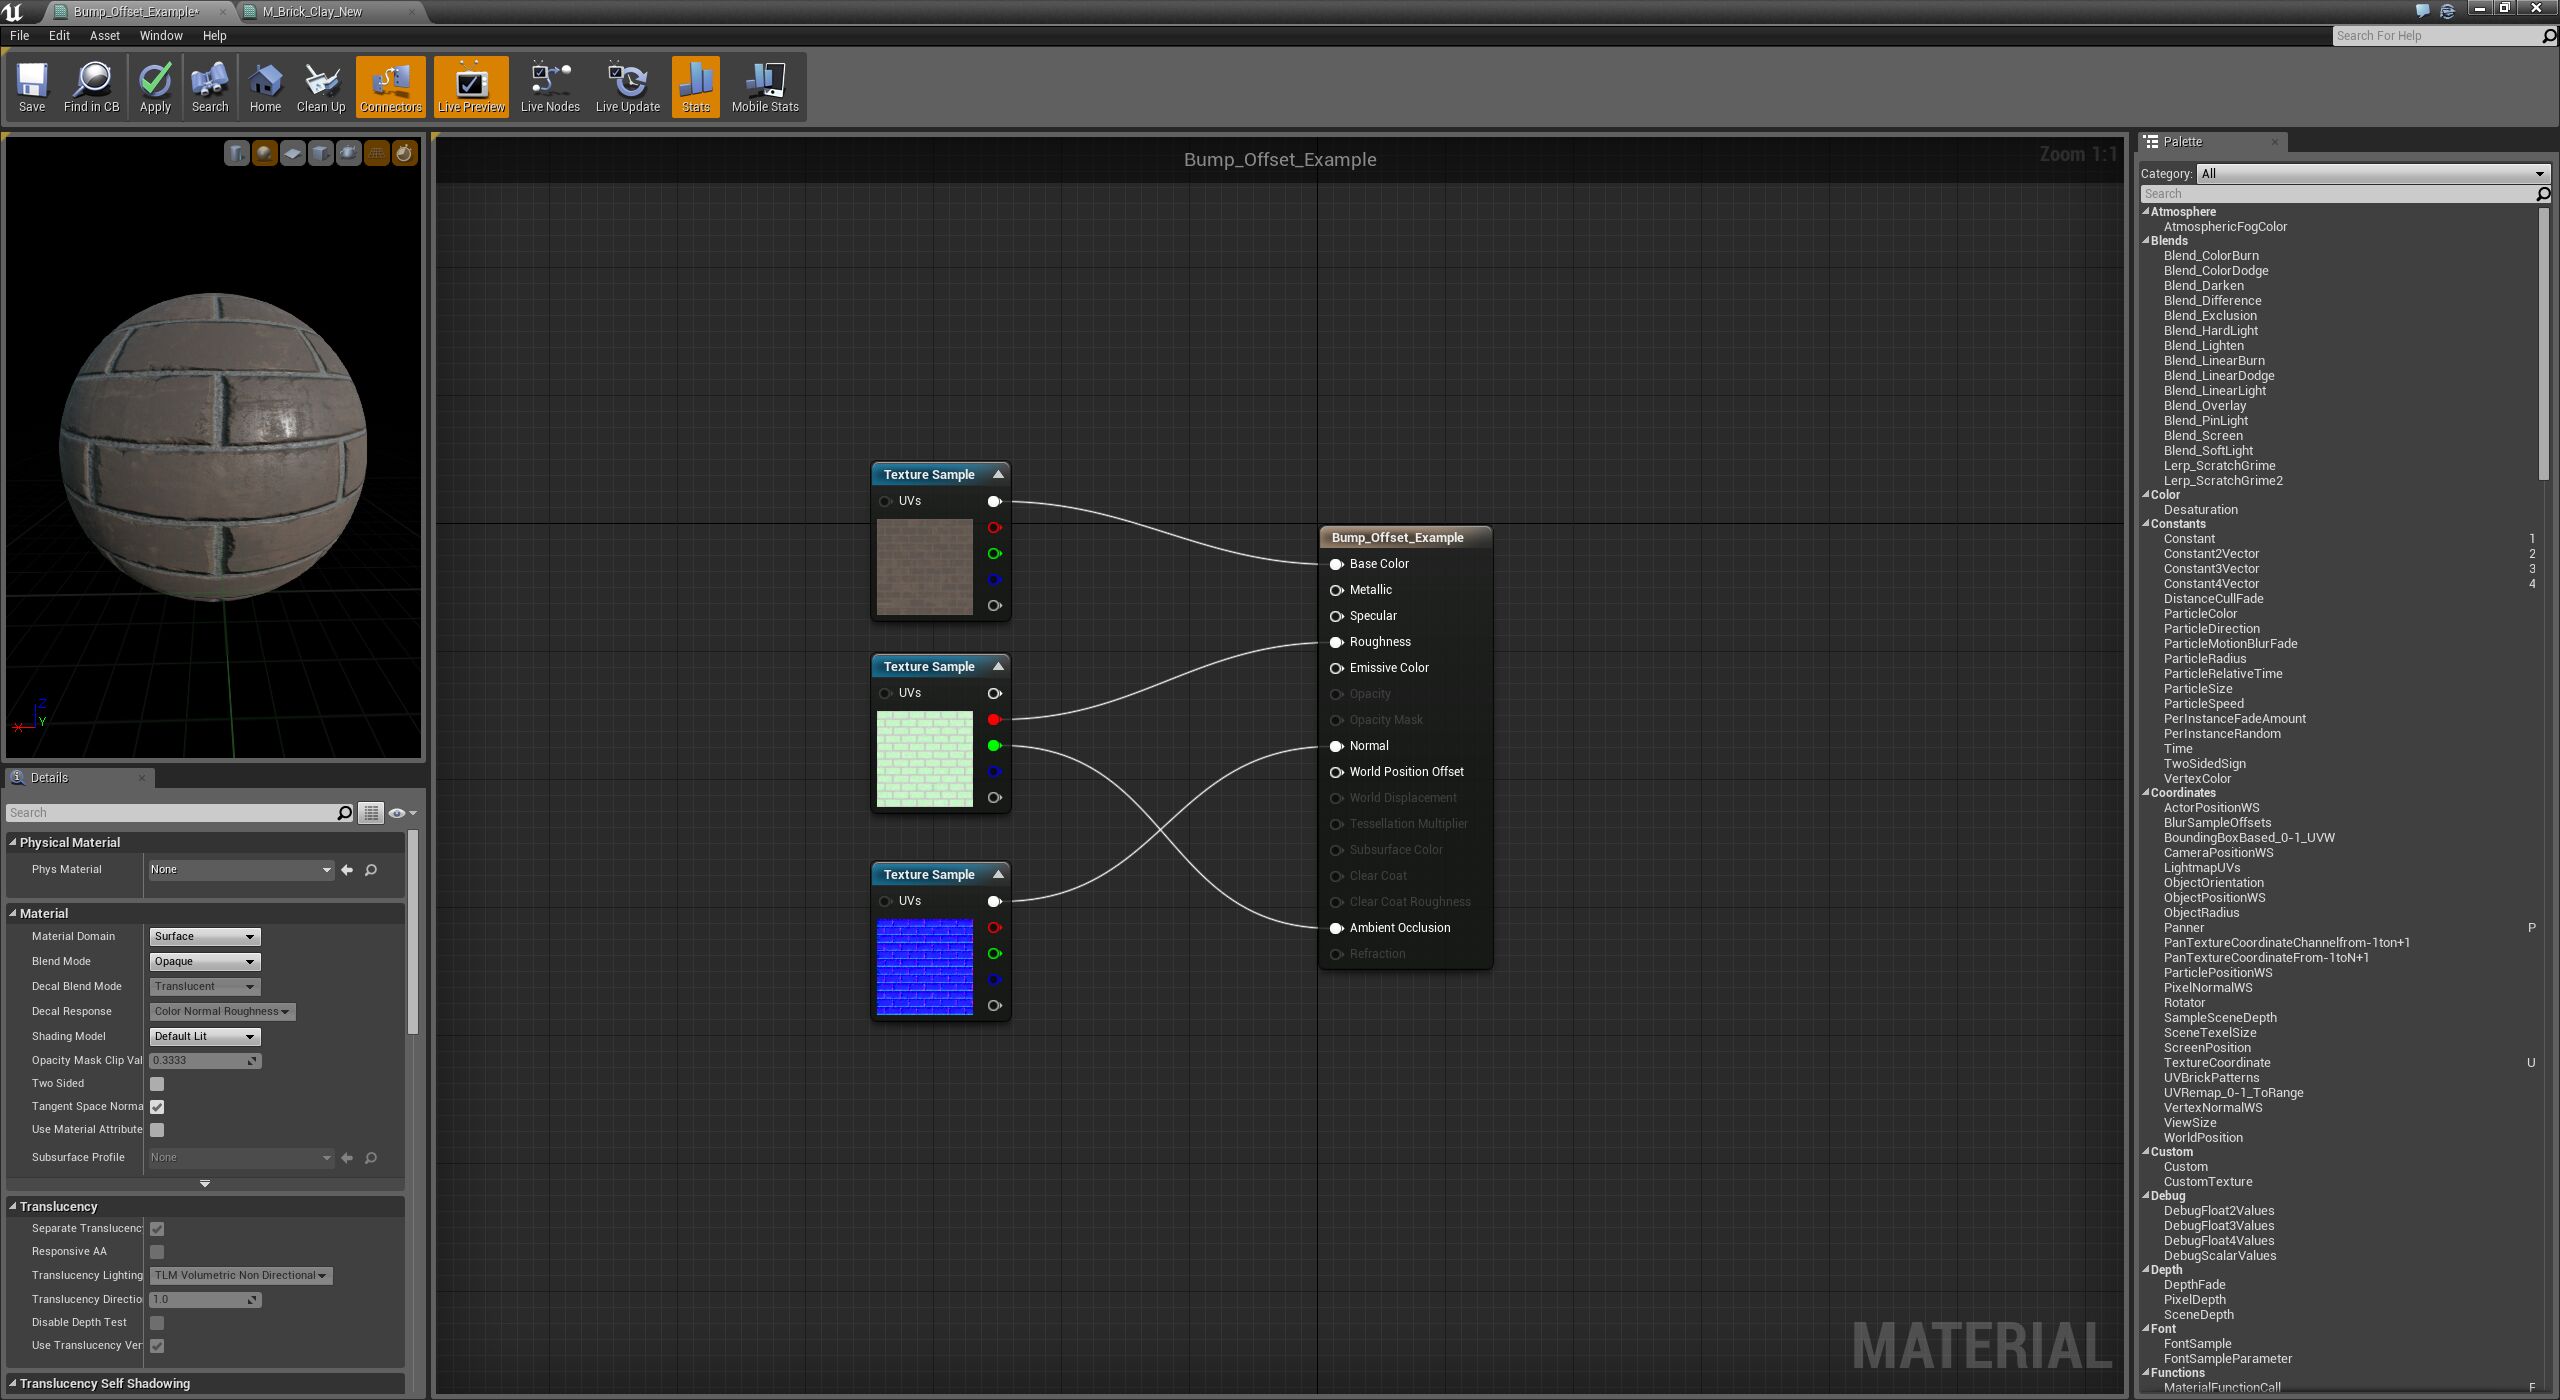
Task: Toggle the Stats toolbar button
Action: pos(695,87)
